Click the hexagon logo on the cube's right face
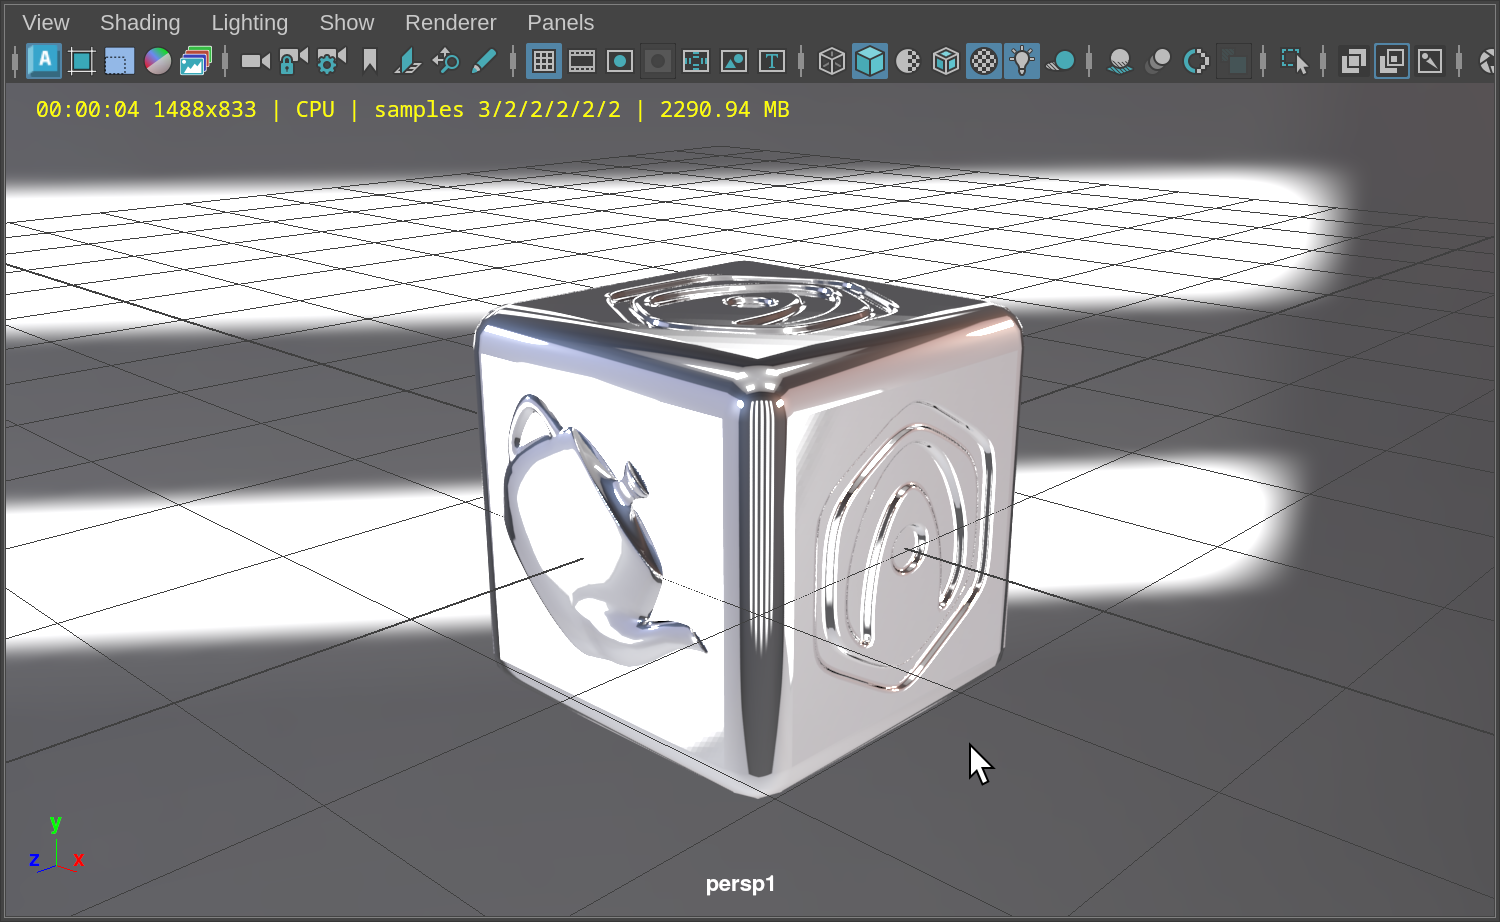Viewport: 1500px width, 922px height. click(x=905, y=547)
